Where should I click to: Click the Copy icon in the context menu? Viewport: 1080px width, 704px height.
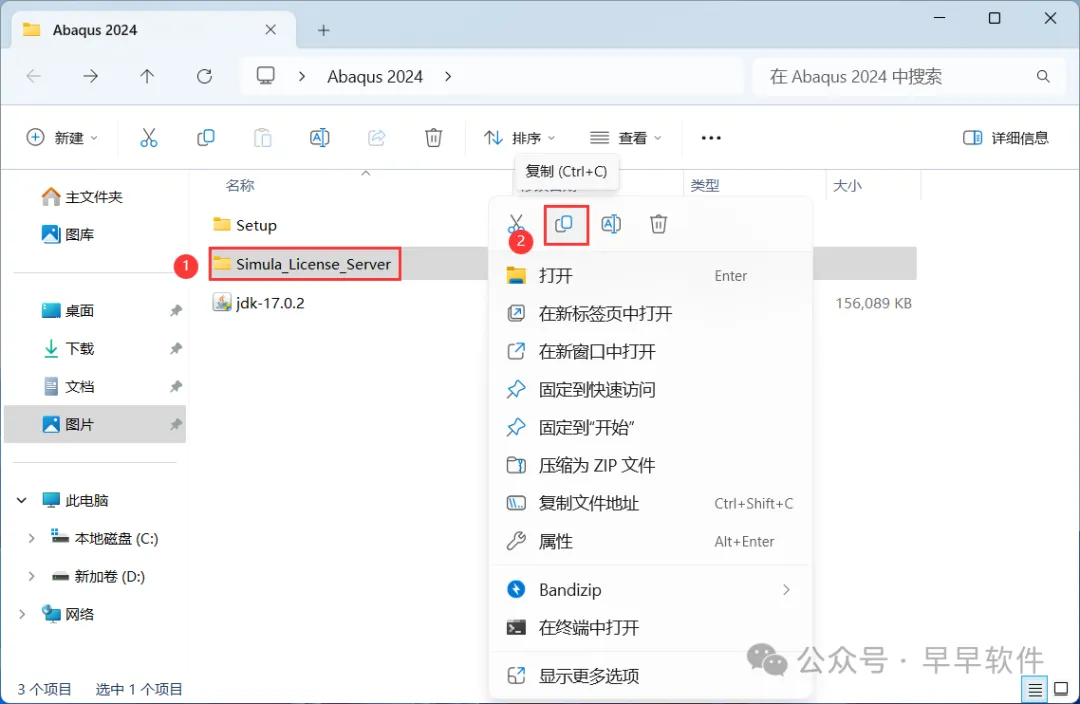click(564, 224)
